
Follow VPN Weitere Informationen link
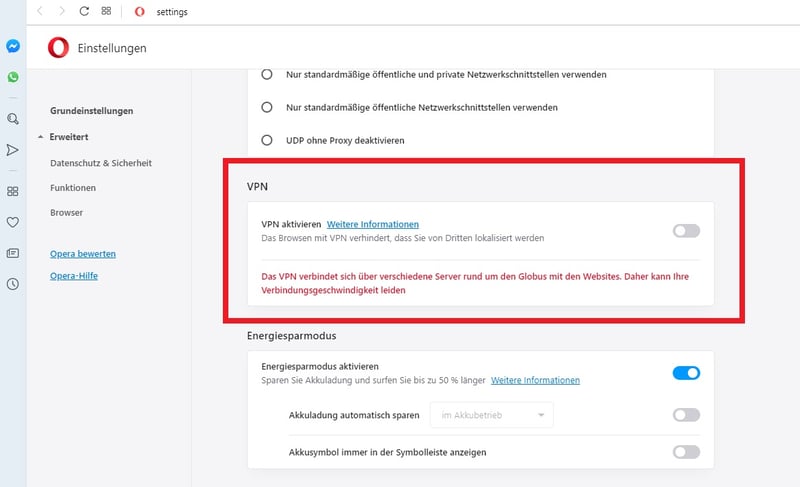click(373, 224)
